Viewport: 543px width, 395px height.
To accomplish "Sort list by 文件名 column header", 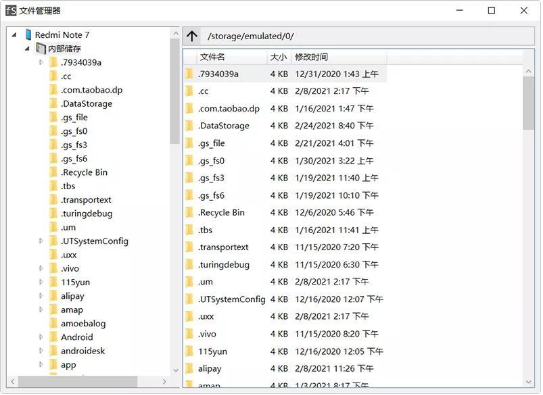I will coord(232,57).
